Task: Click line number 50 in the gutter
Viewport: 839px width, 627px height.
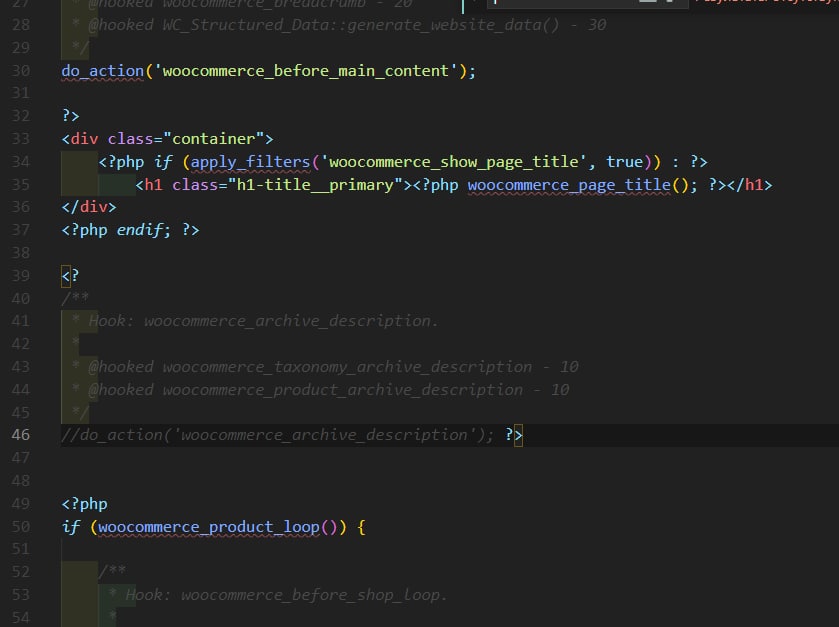Action: pos(21,527)
